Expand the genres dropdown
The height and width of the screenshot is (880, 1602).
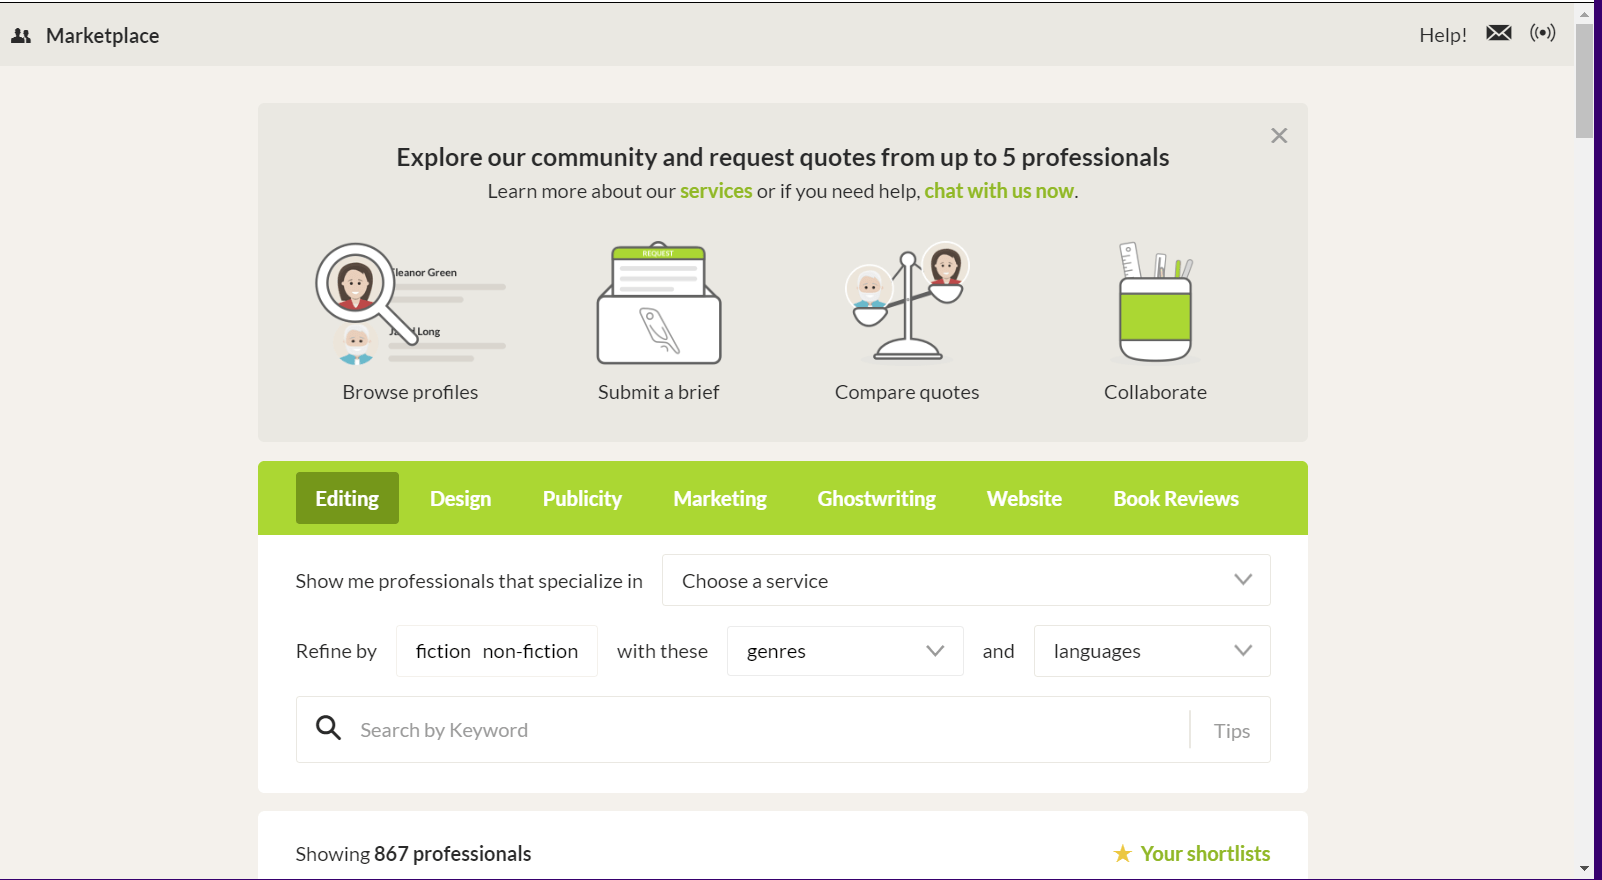[845, 651]
